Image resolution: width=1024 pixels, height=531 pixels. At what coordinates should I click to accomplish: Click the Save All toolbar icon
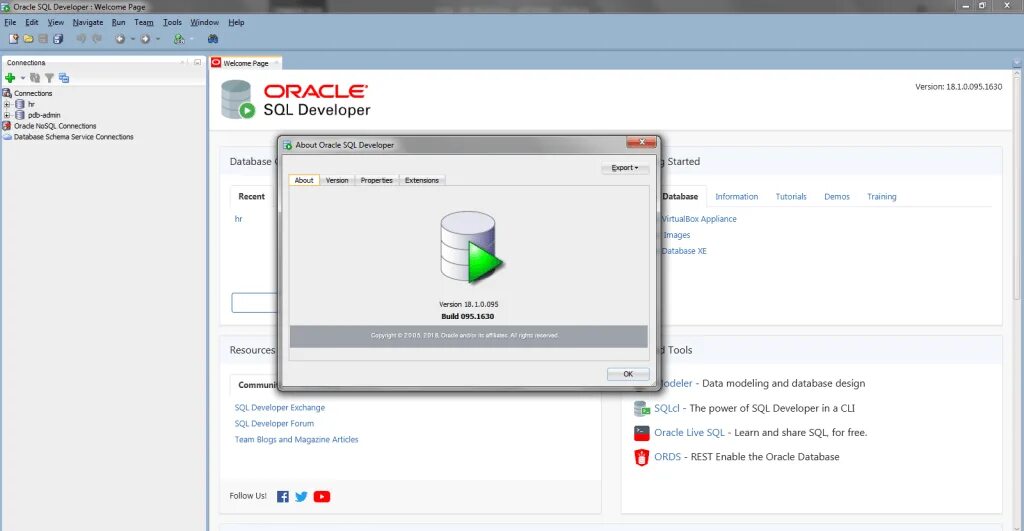pos(58,39)
